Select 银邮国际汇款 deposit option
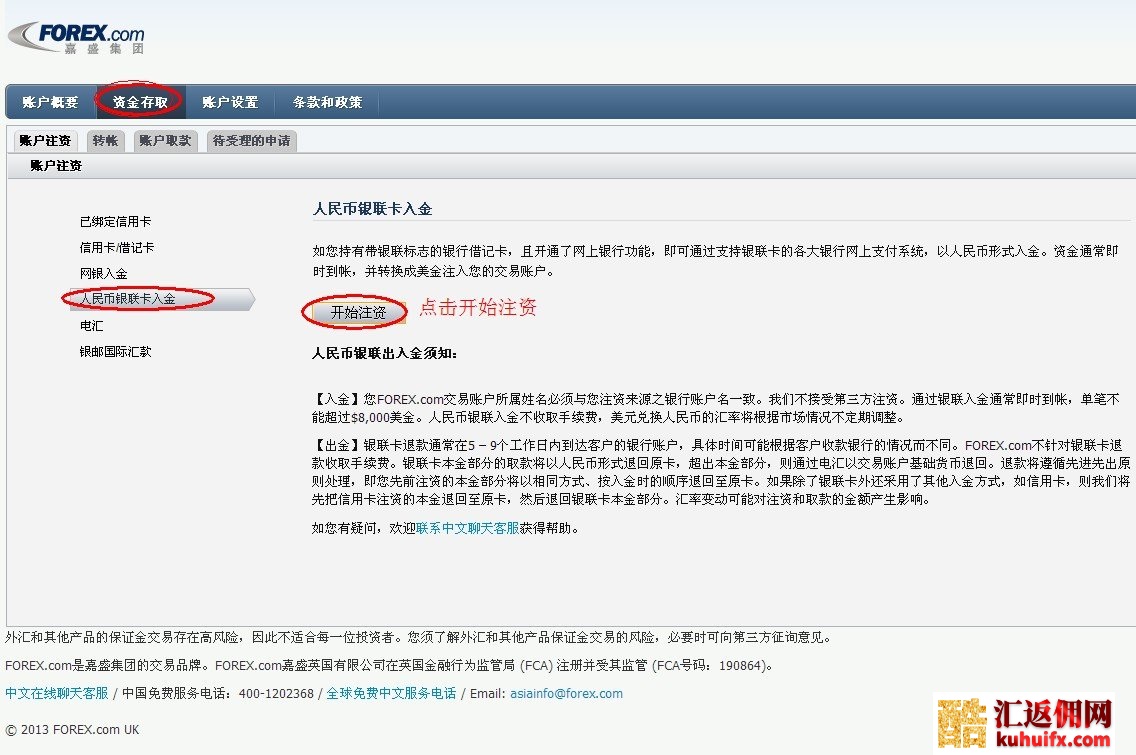The width and height of the screenshot is (1136, 755). (x=116, y=352)
